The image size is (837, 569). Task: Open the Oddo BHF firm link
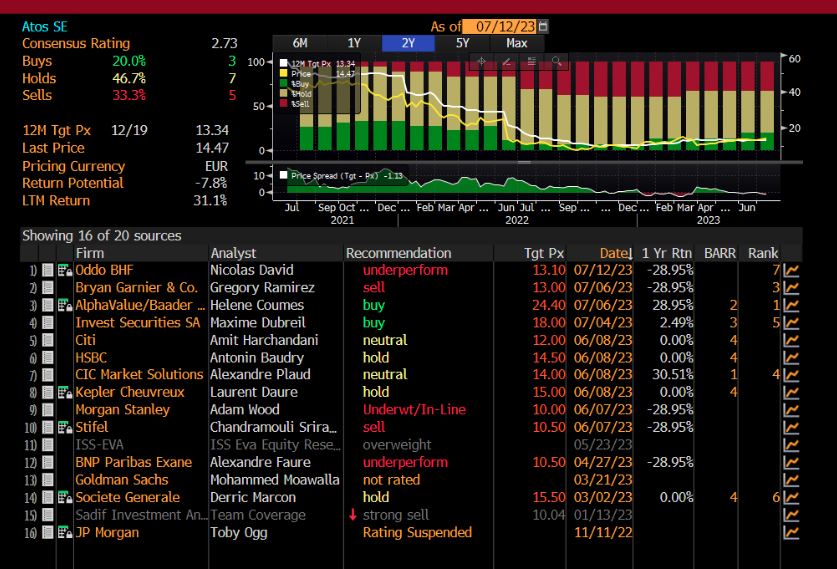tap(104, 271)
